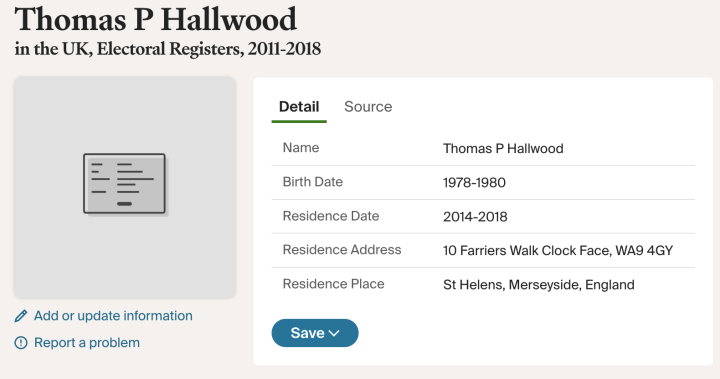Click the gray record thumbnail panel
The width and height of the screenshot is (720, 379).
(x=125, y=187)
